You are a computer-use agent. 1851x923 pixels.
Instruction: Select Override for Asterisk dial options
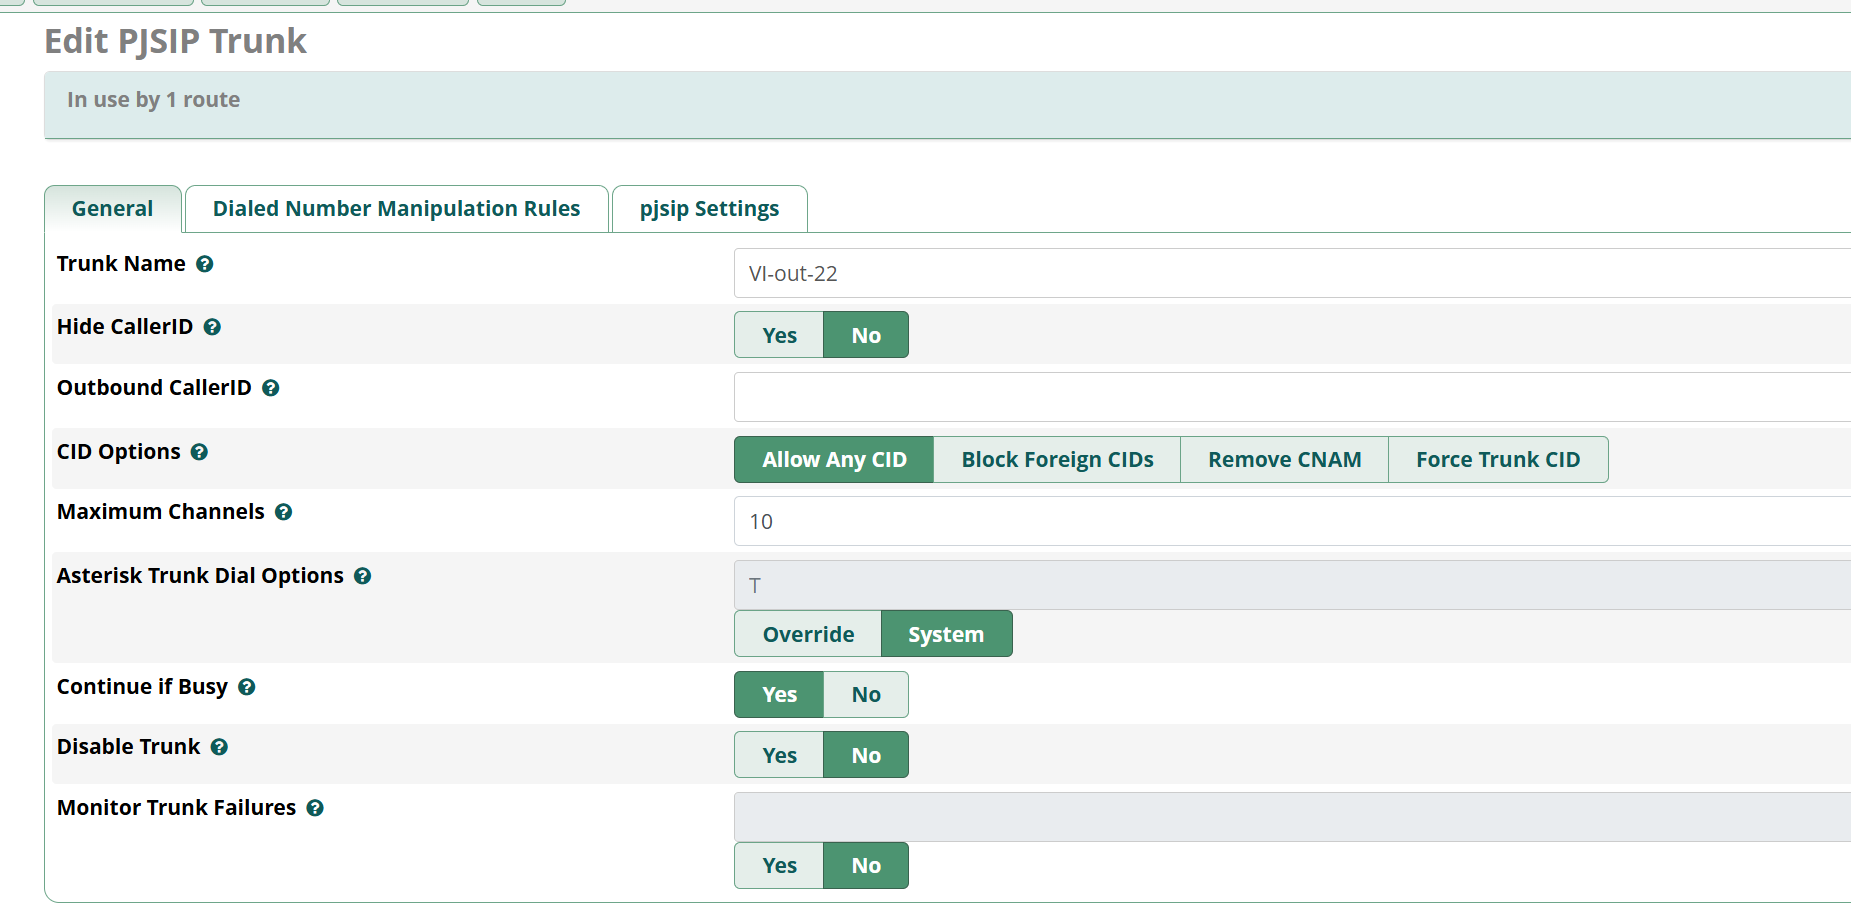pos(808,635)
